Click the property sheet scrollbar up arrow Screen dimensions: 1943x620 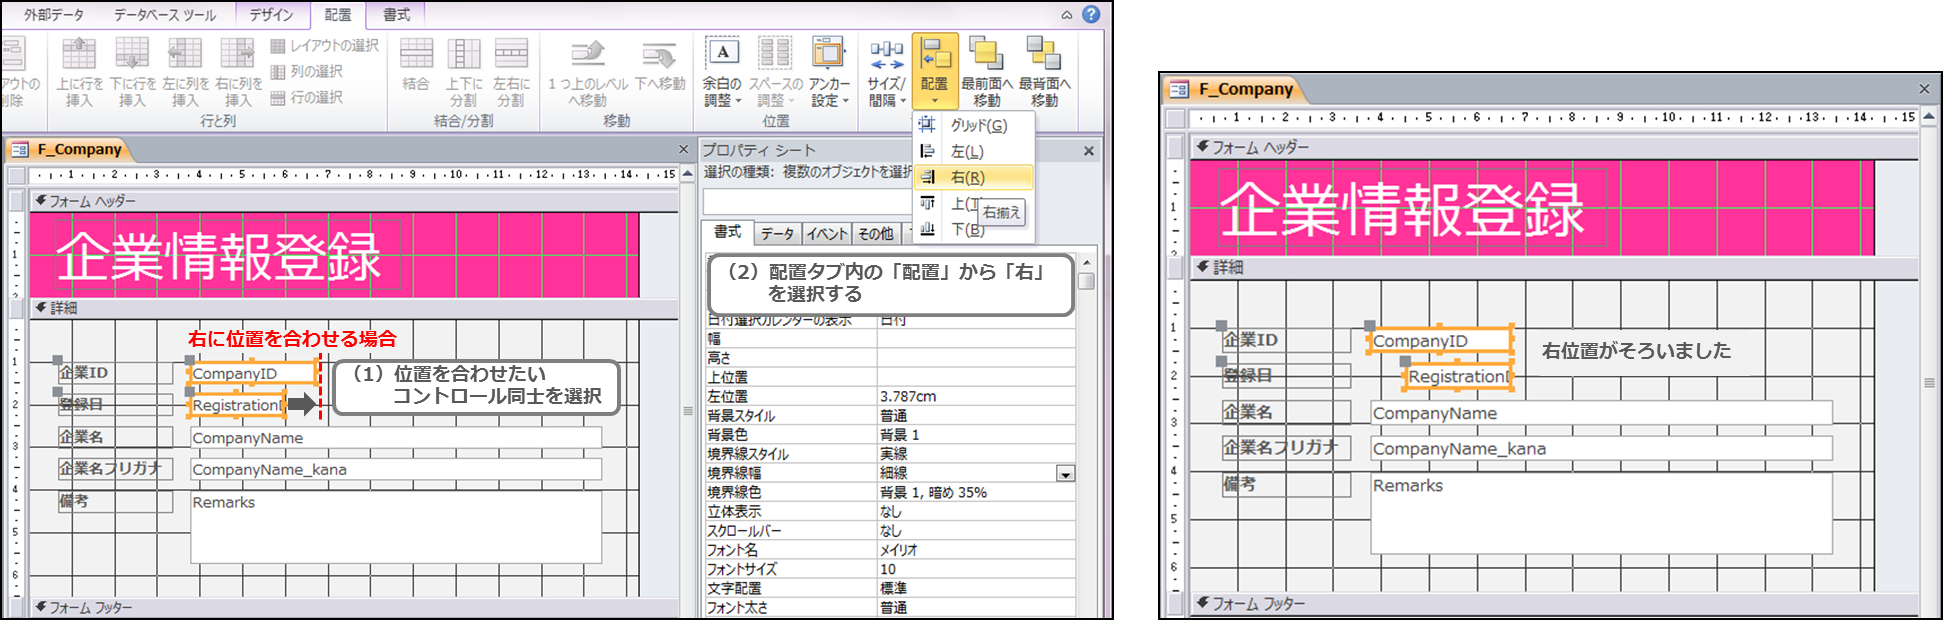(1087, 262)
